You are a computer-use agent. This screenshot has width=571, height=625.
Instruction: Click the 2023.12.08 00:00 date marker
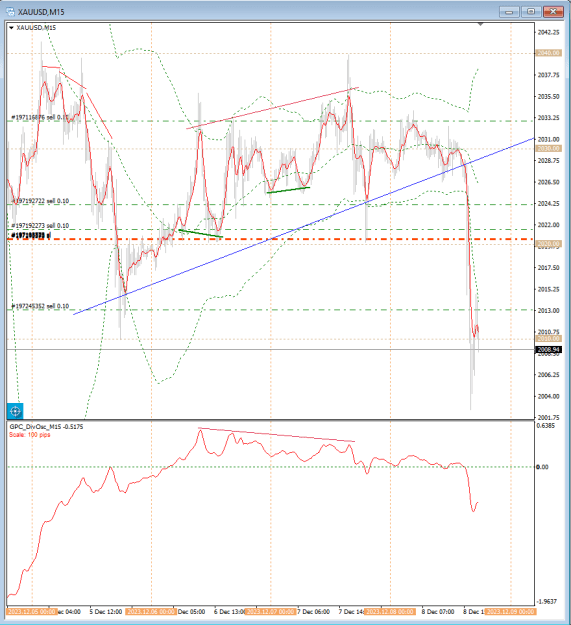pos(390,611)
